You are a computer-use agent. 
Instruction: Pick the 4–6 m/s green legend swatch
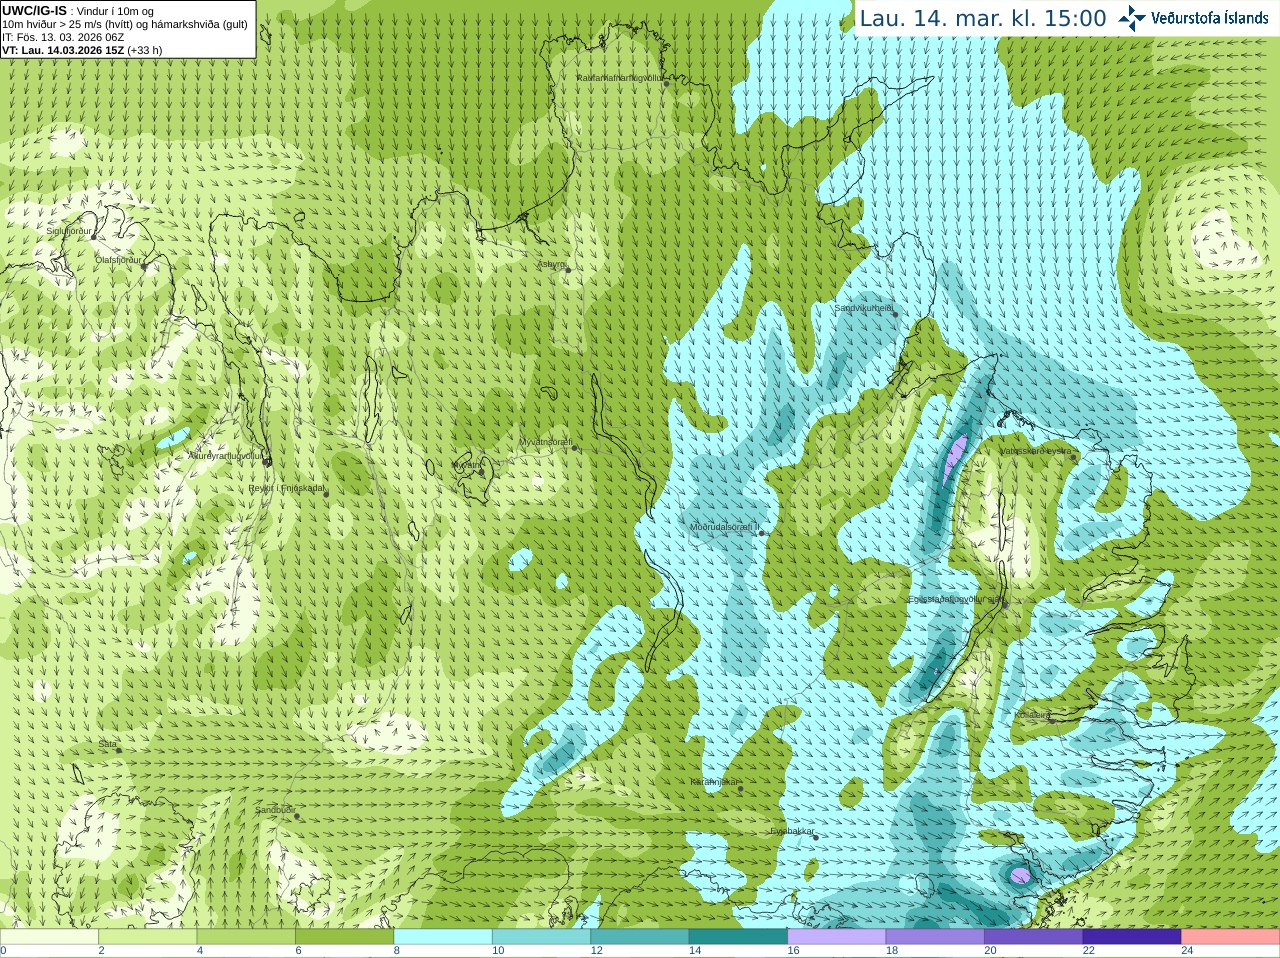246,937
